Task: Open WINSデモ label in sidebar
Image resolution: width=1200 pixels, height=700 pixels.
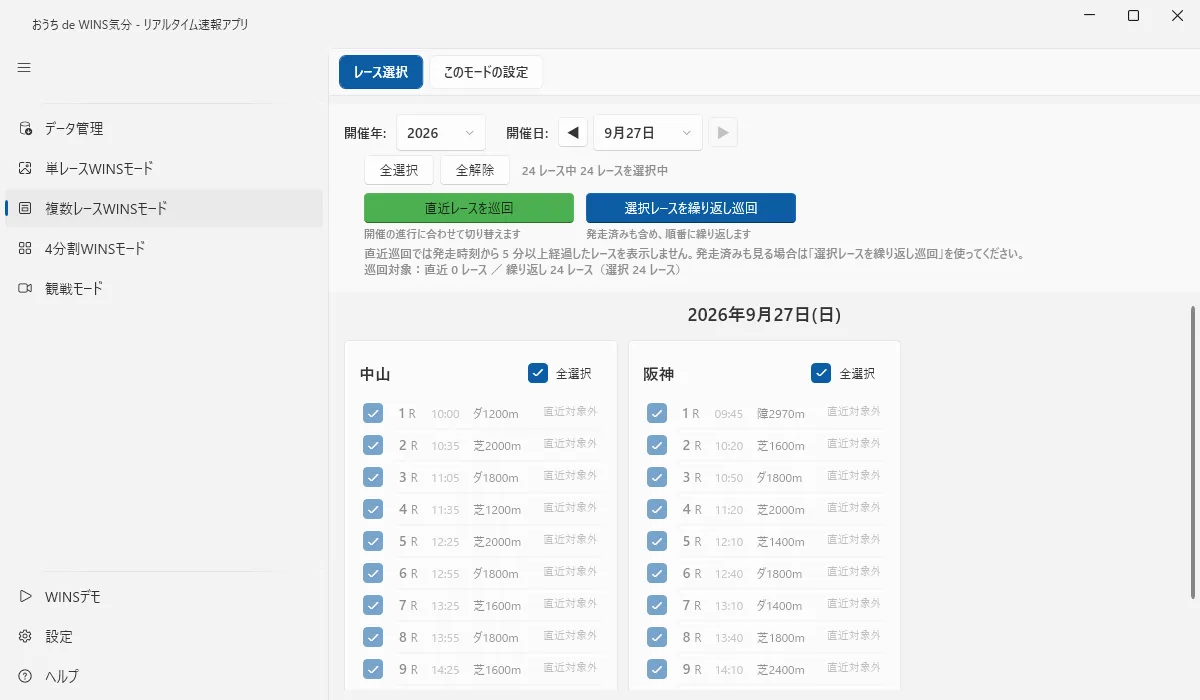Action: (x=73, y=597)
